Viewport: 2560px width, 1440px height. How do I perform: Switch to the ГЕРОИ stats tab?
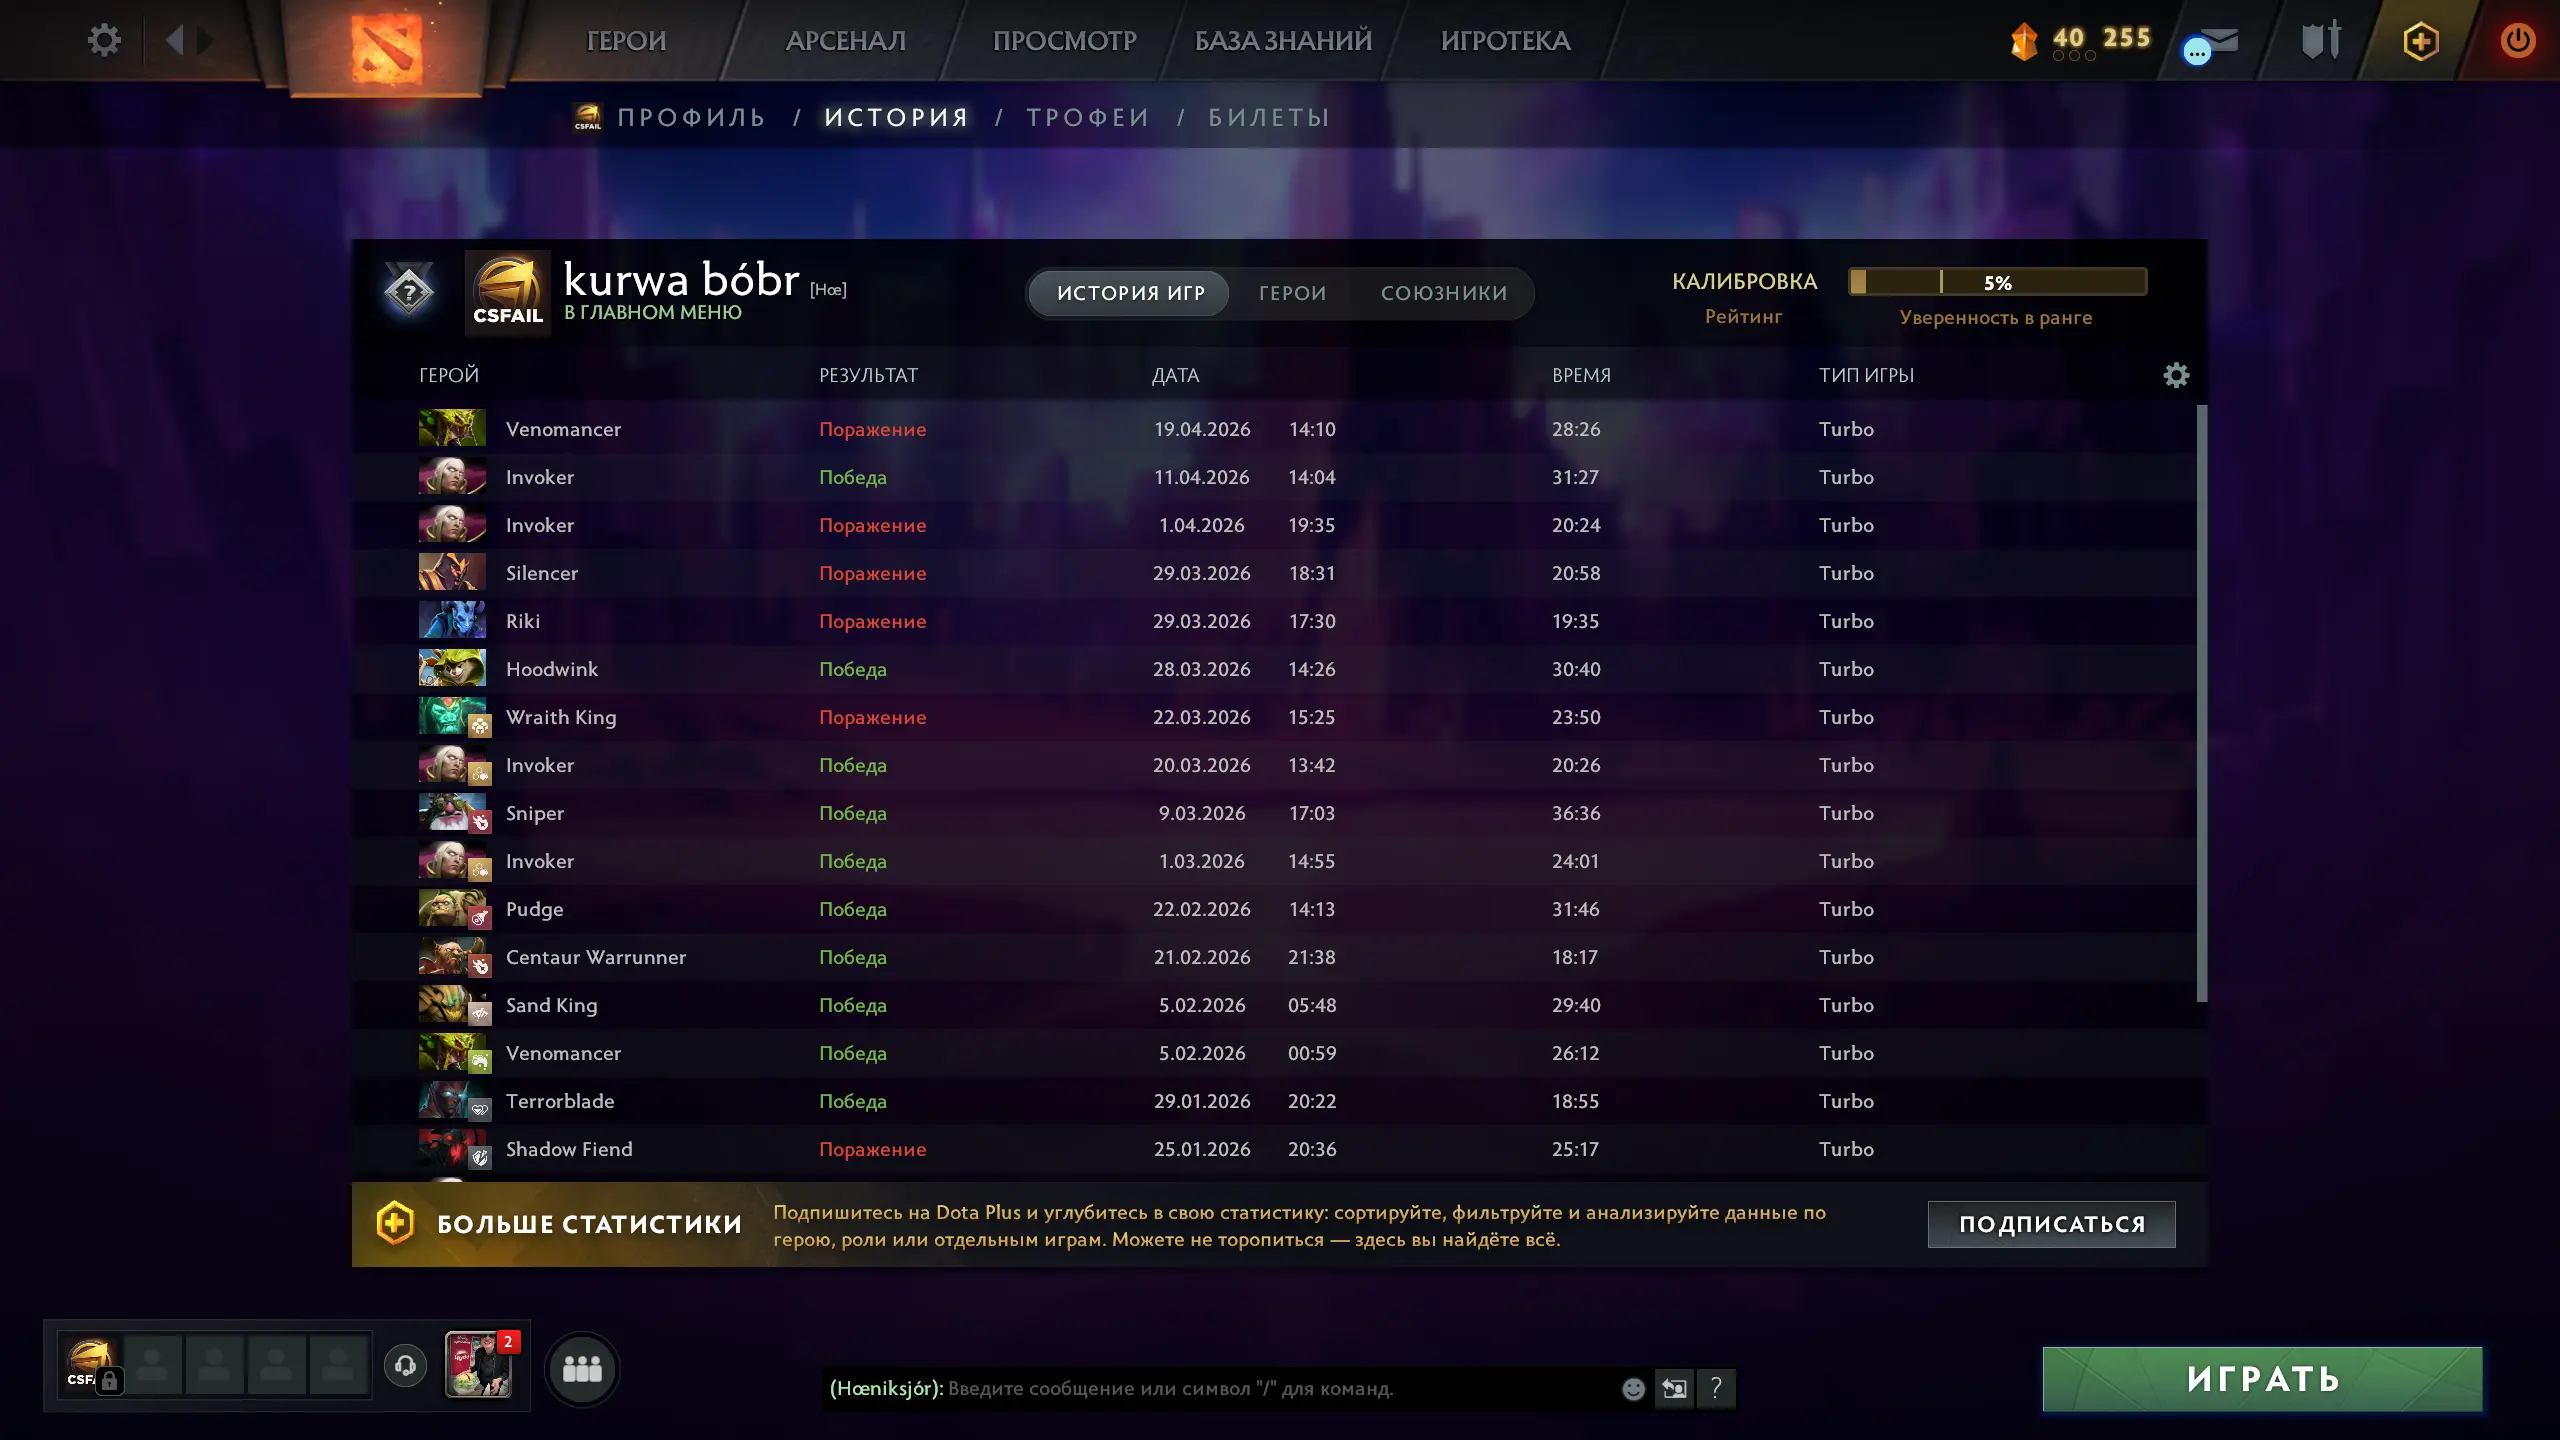coord(1292,293)
